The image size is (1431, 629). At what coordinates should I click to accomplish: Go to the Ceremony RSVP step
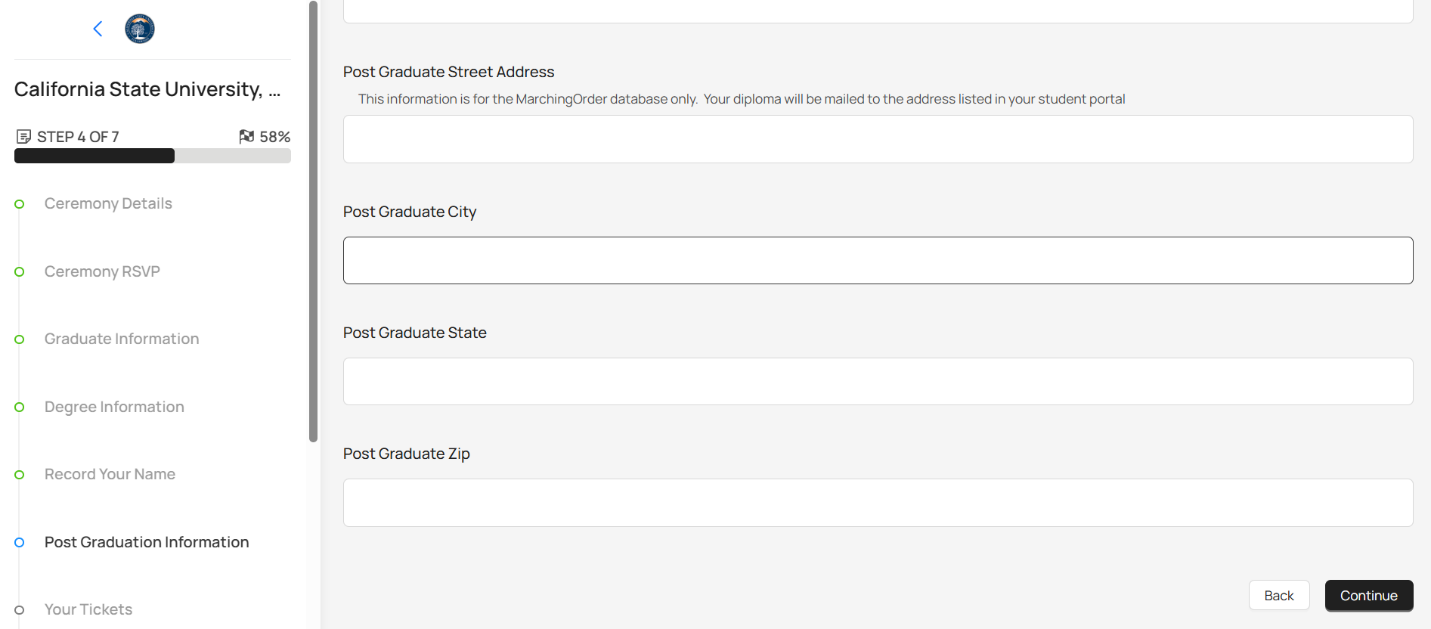pos(102,272)
